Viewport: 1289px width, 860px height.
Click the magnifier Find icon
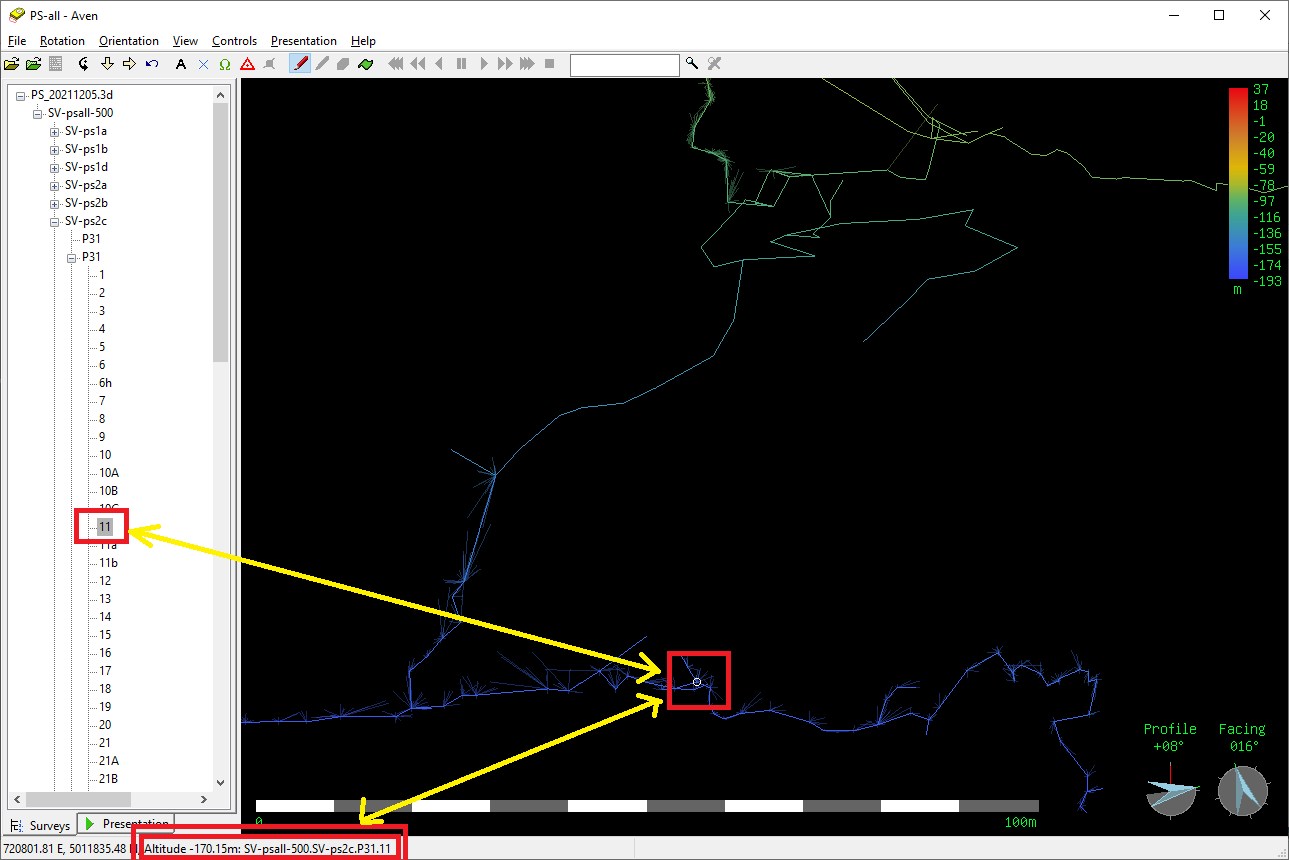click(692, 64)
